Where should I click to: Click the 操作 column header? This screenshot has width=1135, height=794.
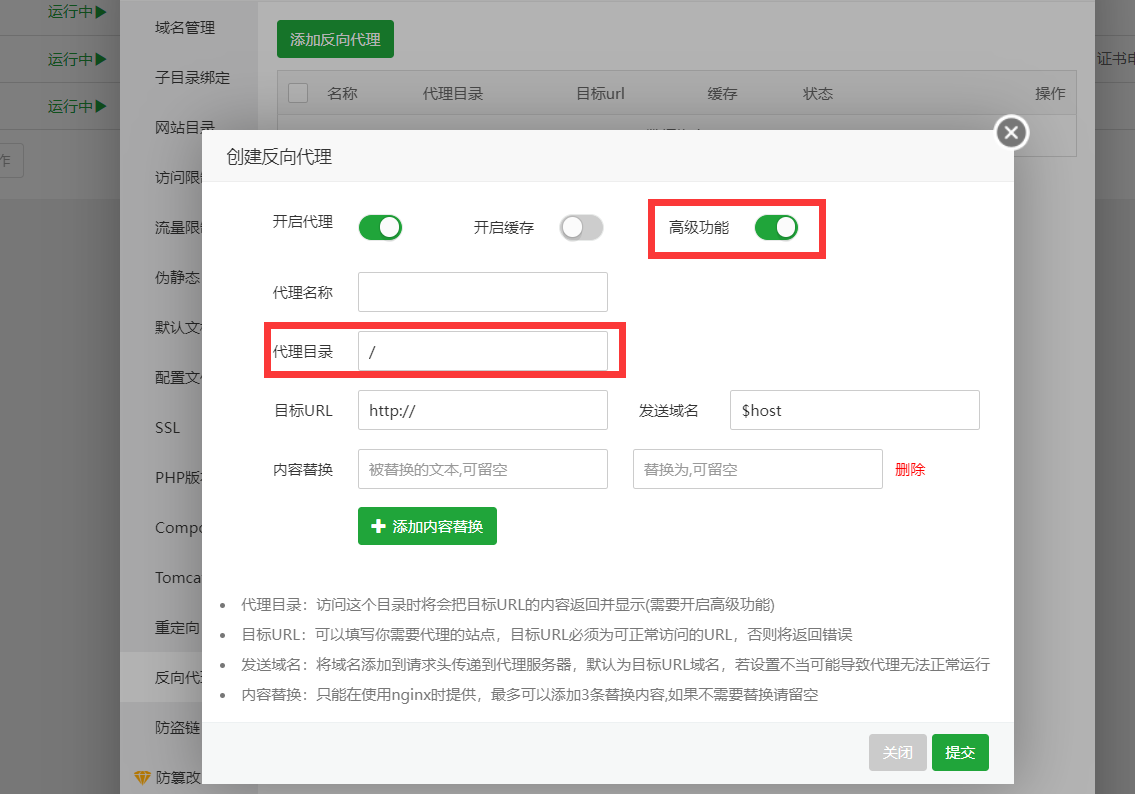point(1050,93)
